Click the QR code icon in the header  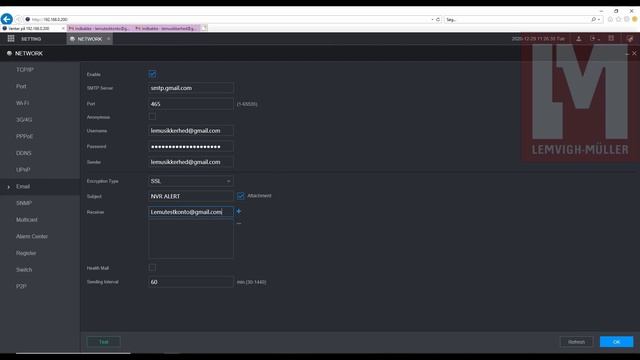click(x=611, y=38)
